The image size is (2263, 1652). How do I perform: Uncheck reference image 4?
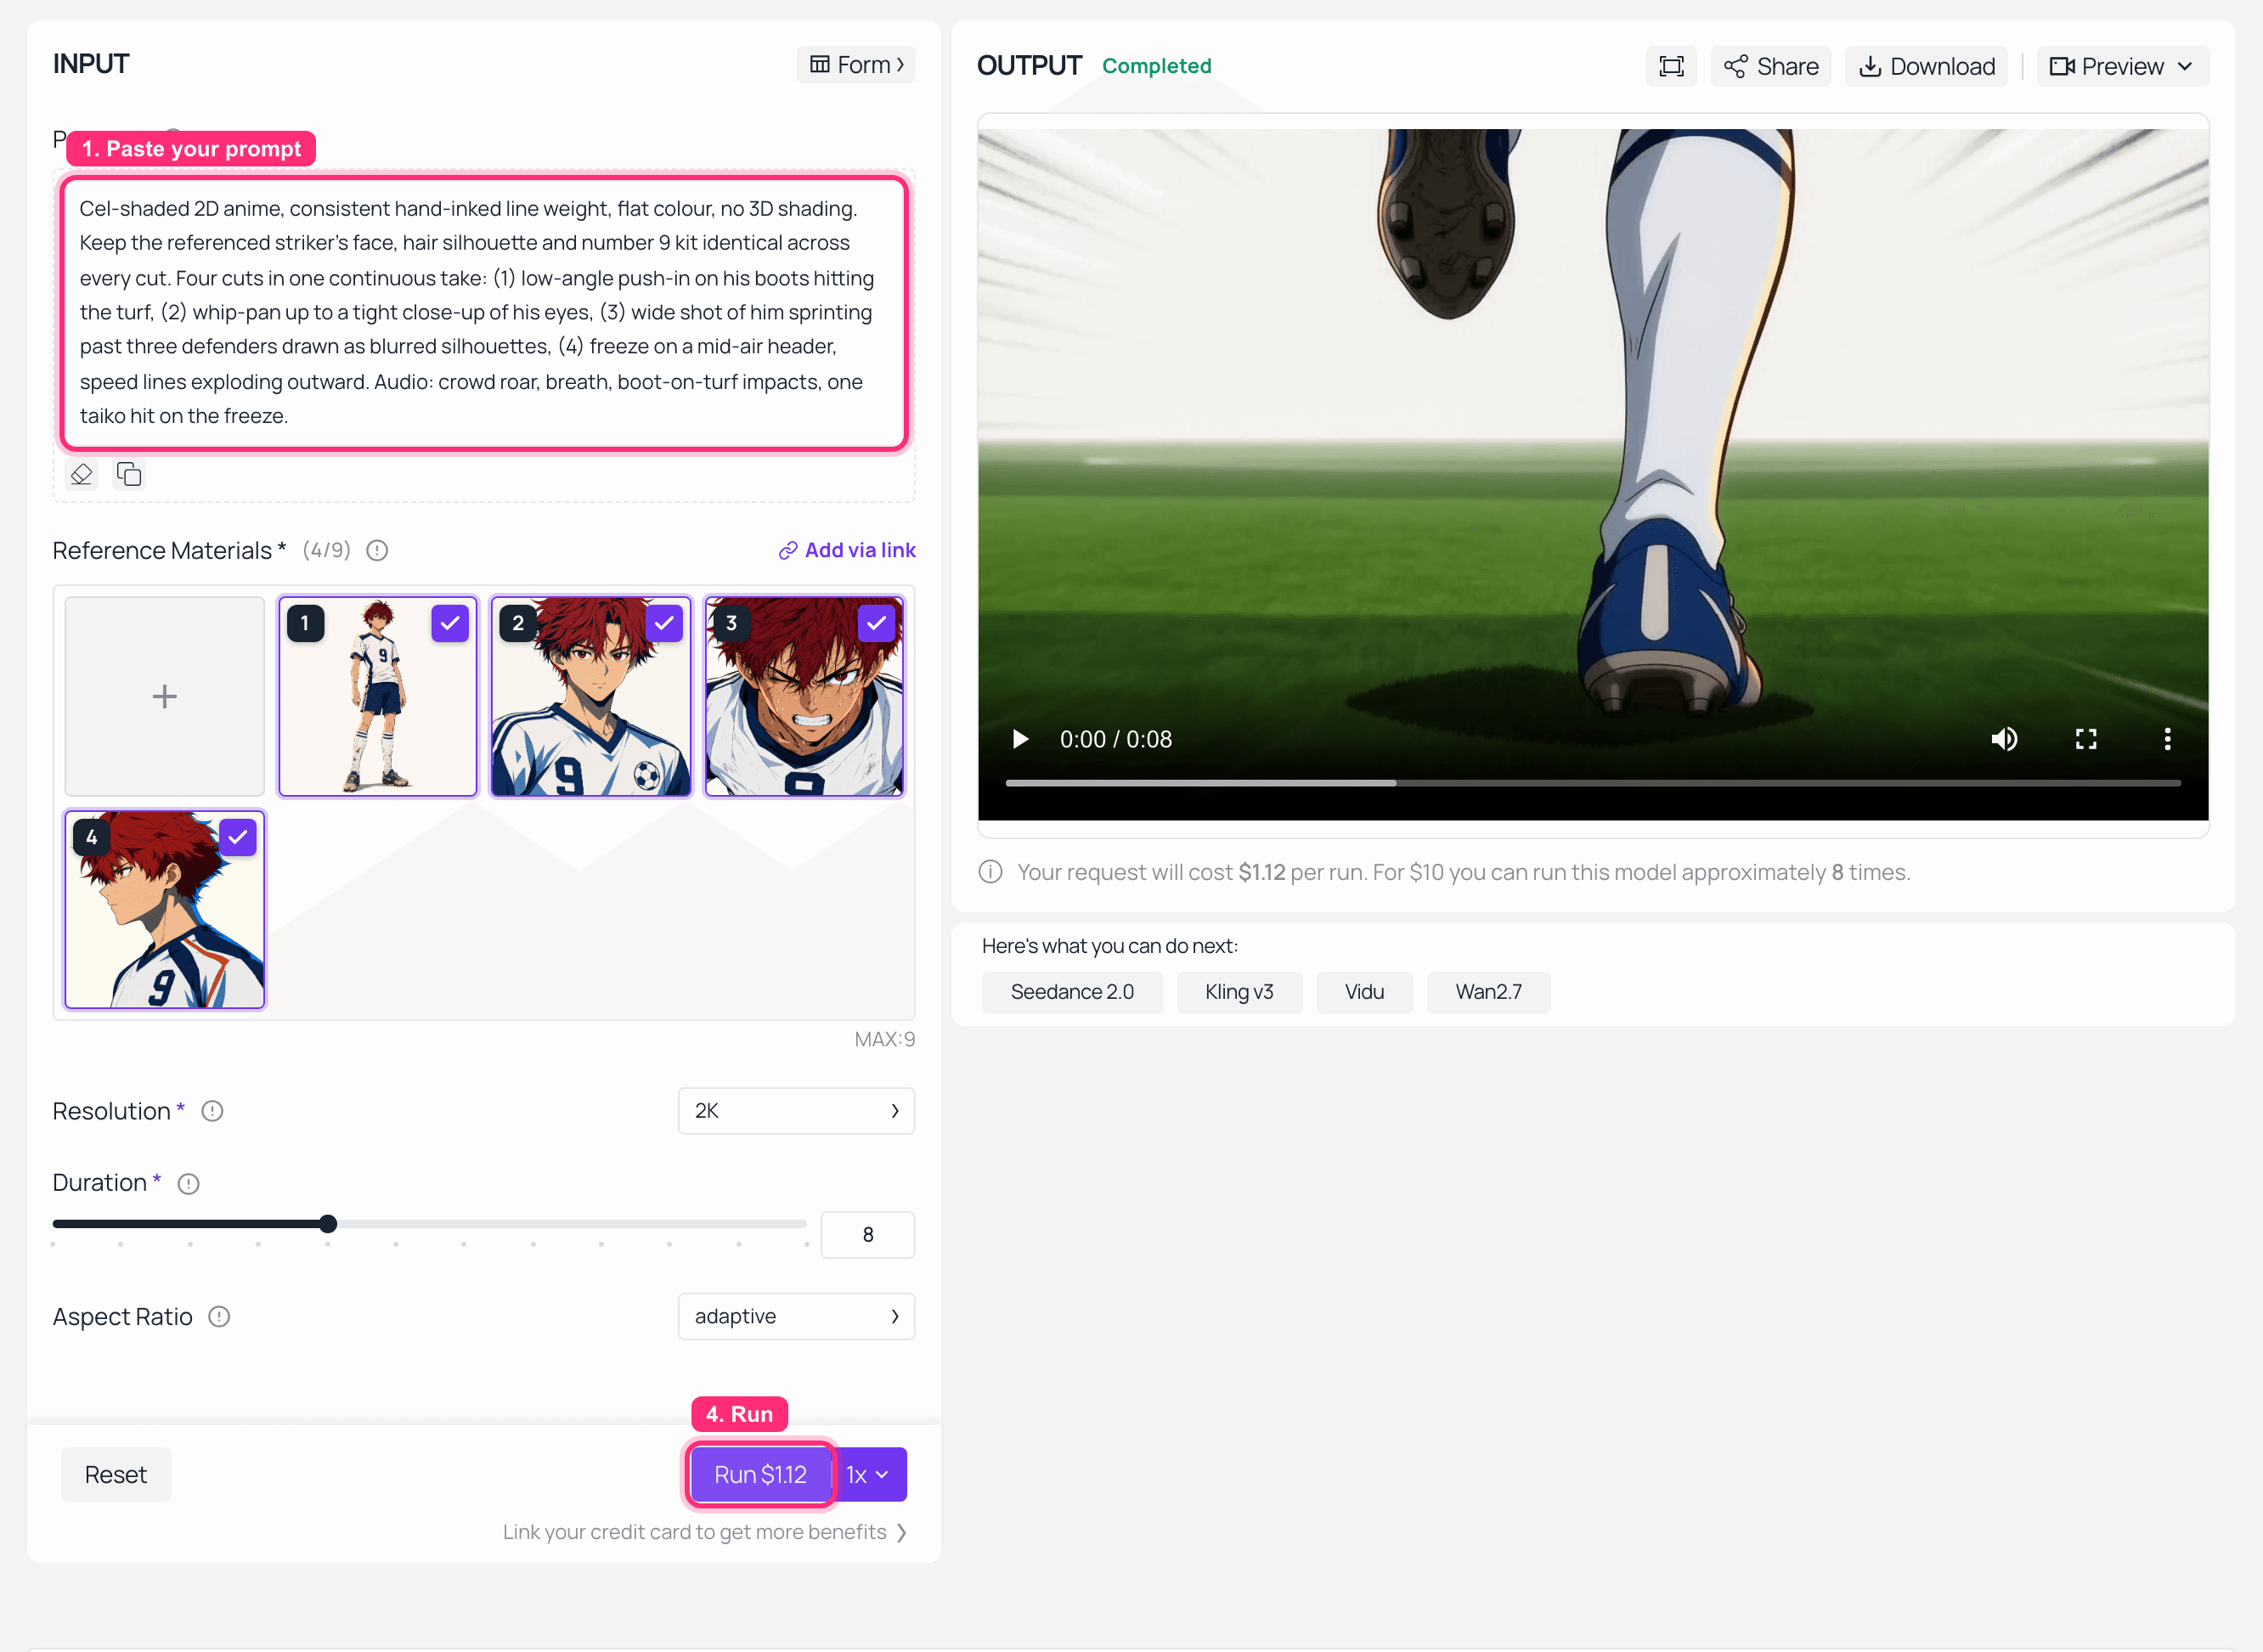(237, 837)
